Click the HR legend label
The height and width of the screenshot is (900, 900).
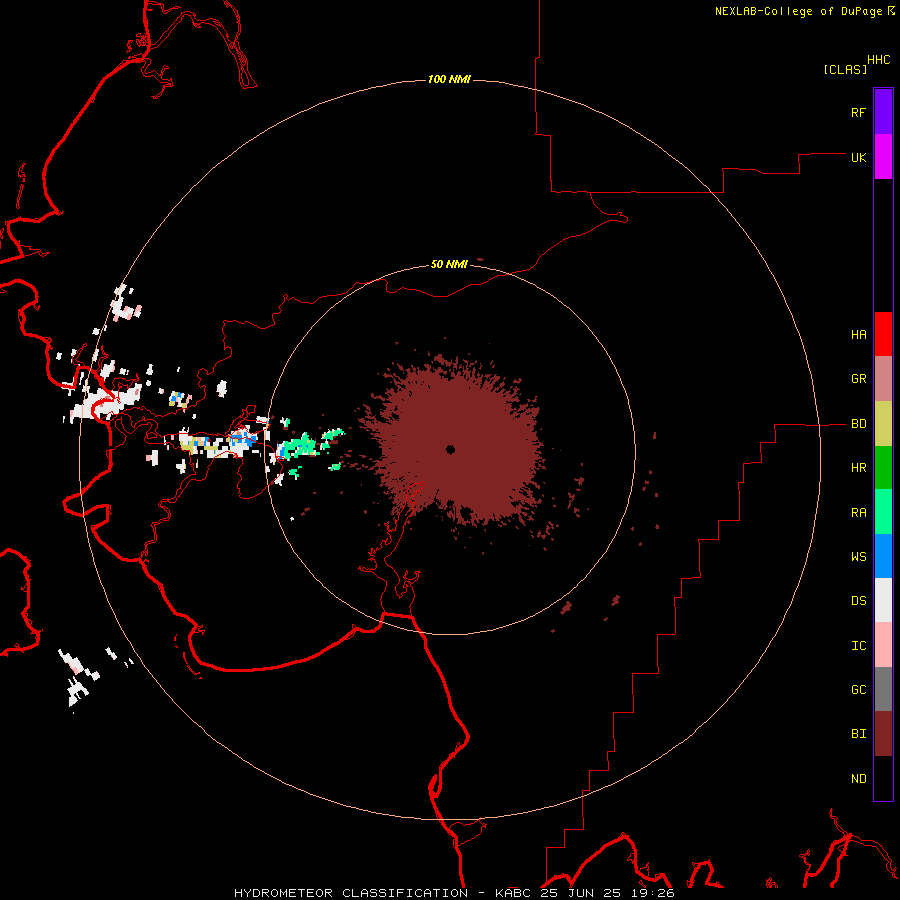click(858, 468)
